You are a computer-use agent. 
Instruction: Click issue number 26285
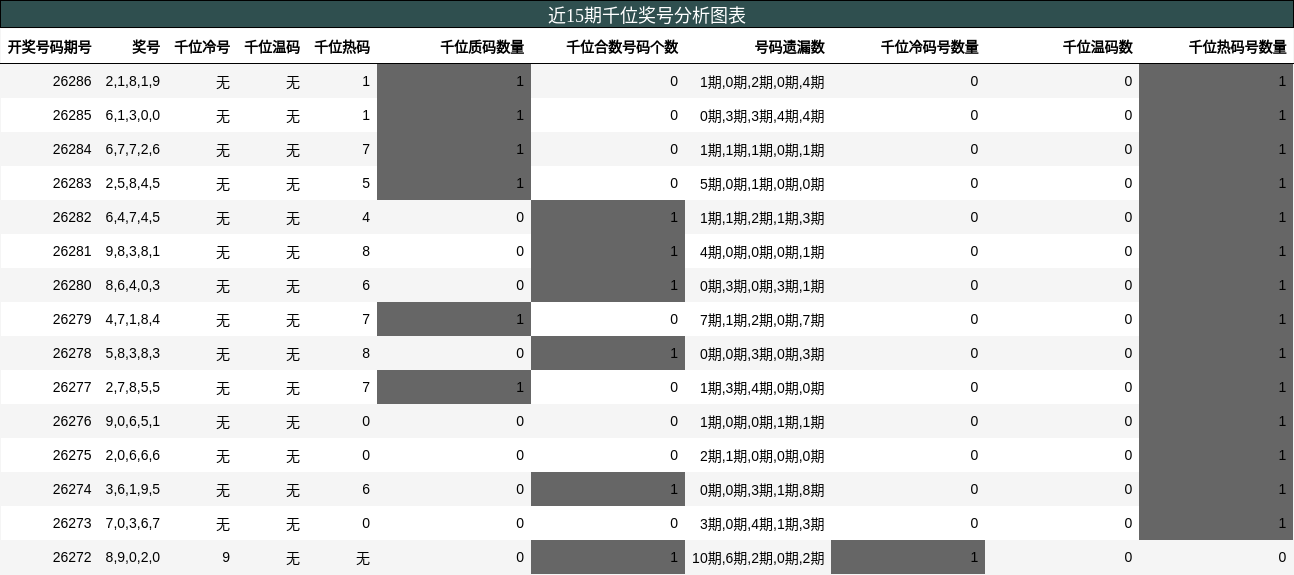click(x=72, y=115)
